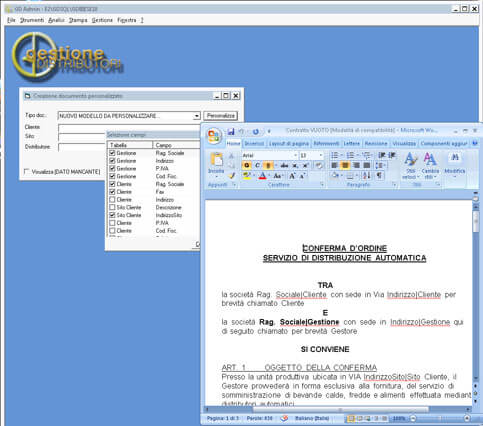Open the Office button menu in Word
This screenshot has width=483, height=426.
click(214, 136)
